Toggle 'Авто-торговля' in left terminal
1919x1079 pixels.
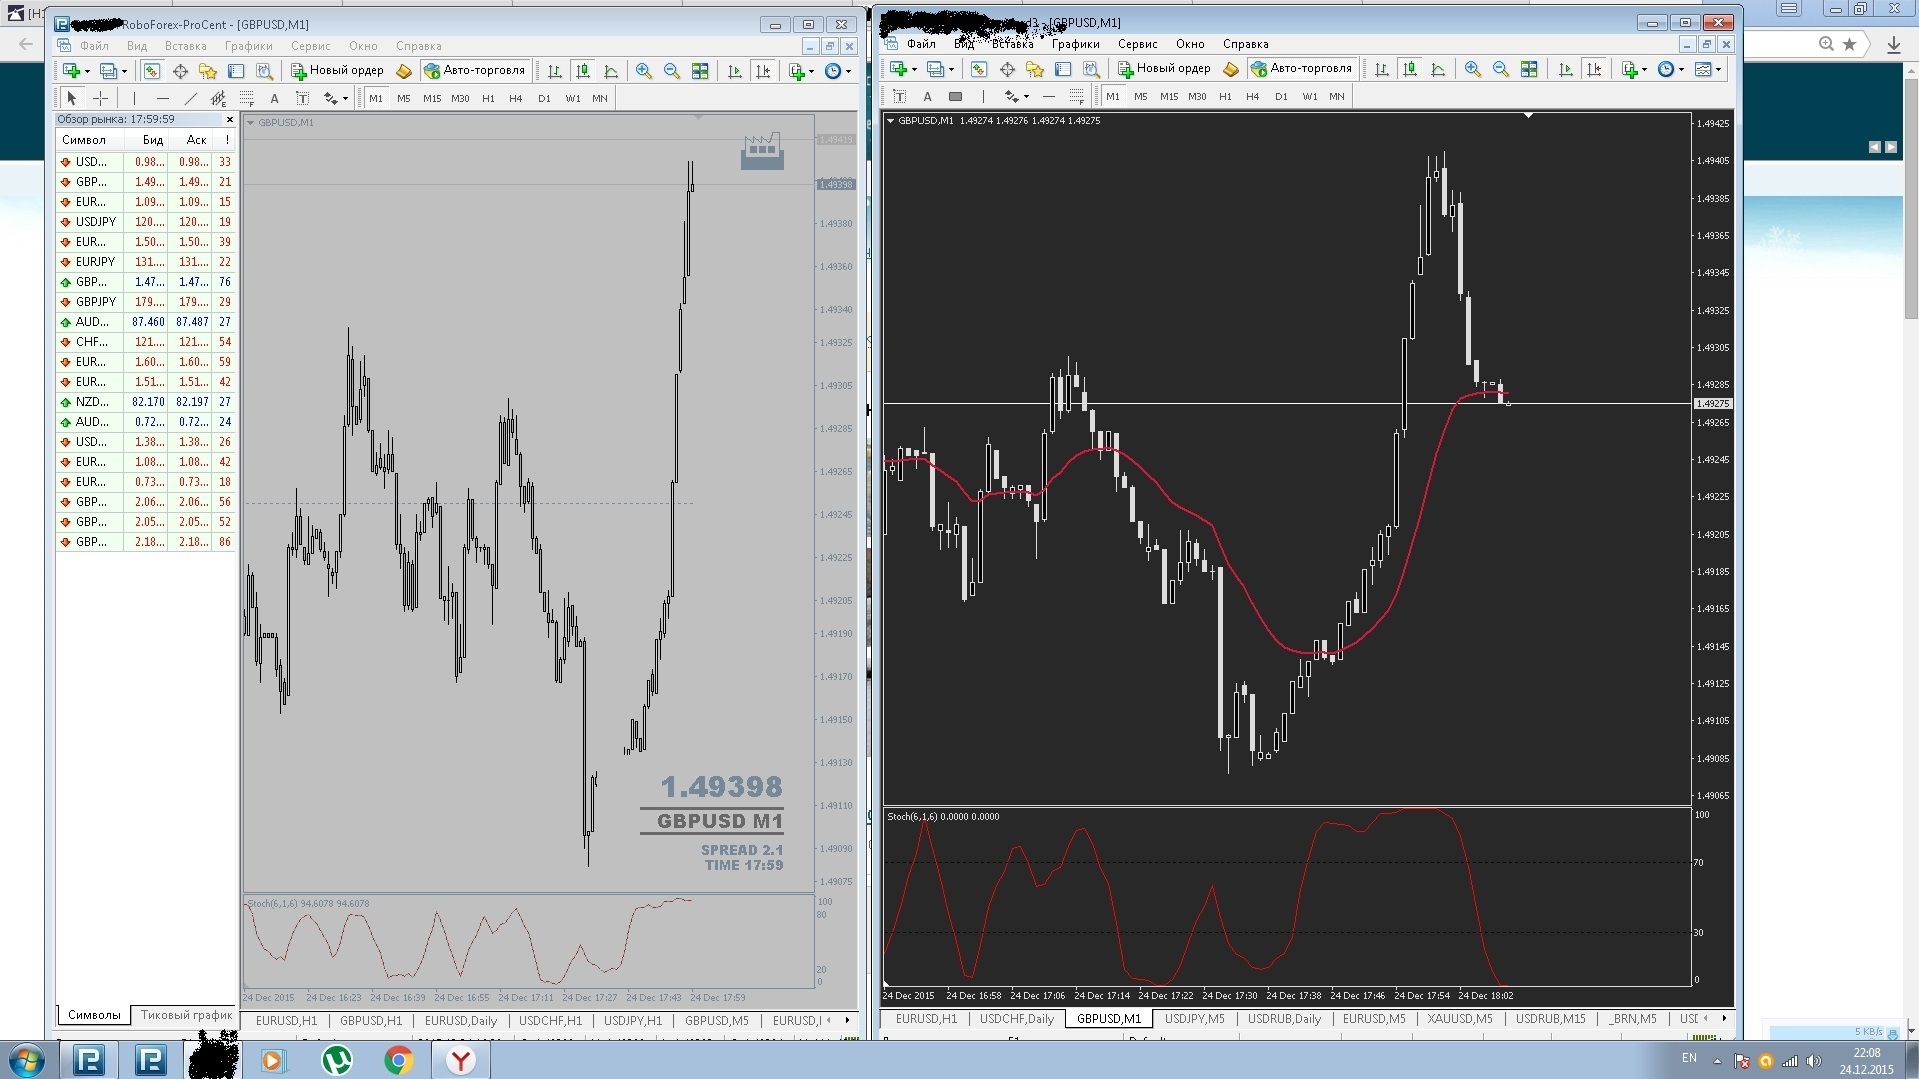(475, 71)
